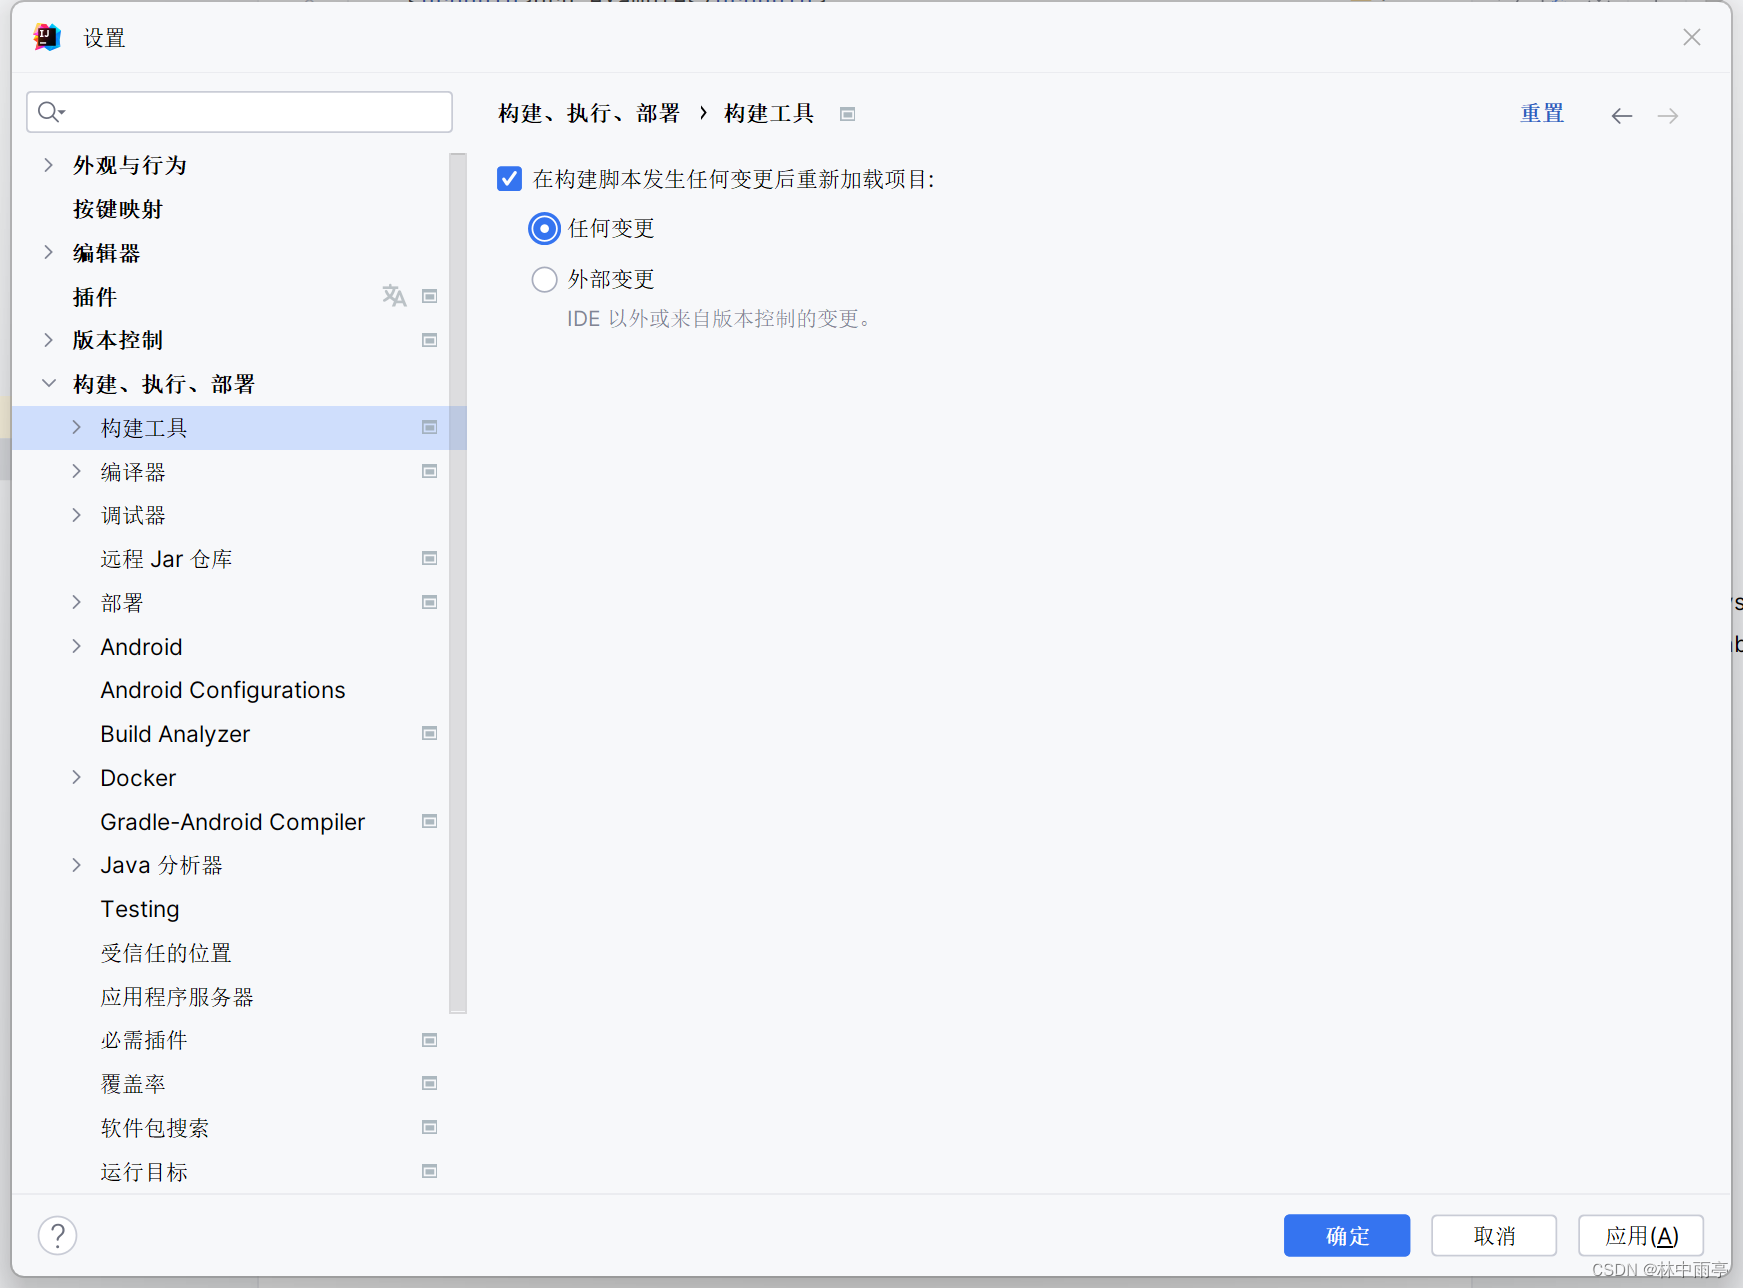Image resolution: width=1743 pixels, height=1288 pixels.
Task: Click the translation icon next to 插件
Action: coord(394,296)
